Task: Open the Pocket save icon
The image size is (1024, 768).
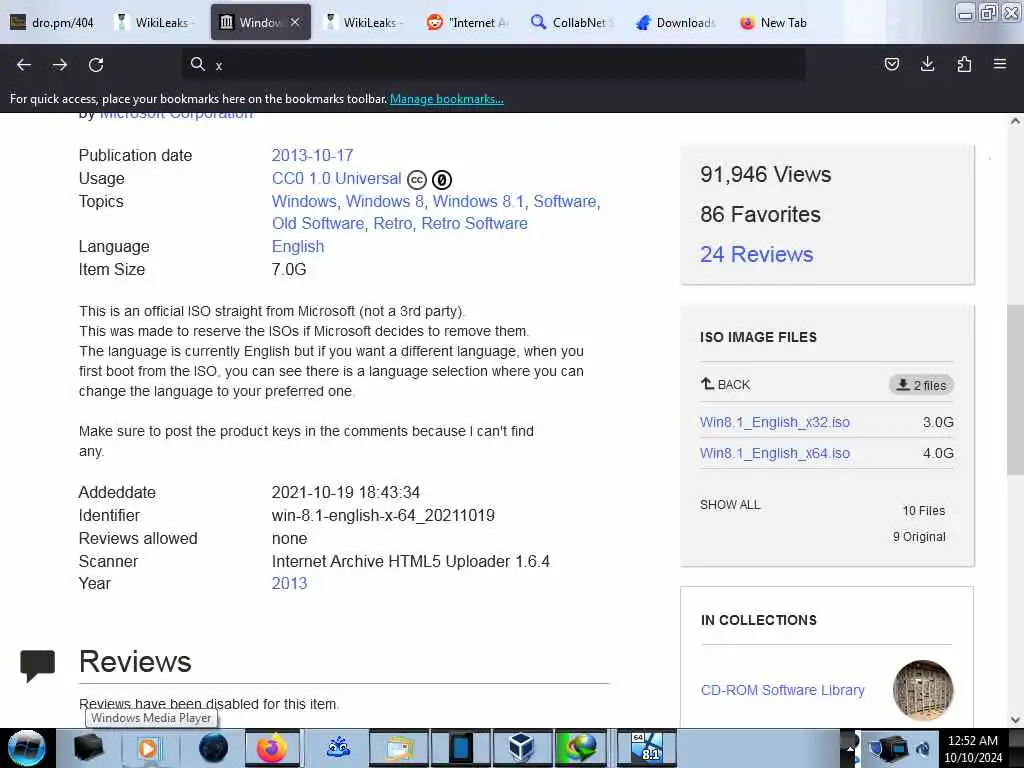Action: click(891, 64)
